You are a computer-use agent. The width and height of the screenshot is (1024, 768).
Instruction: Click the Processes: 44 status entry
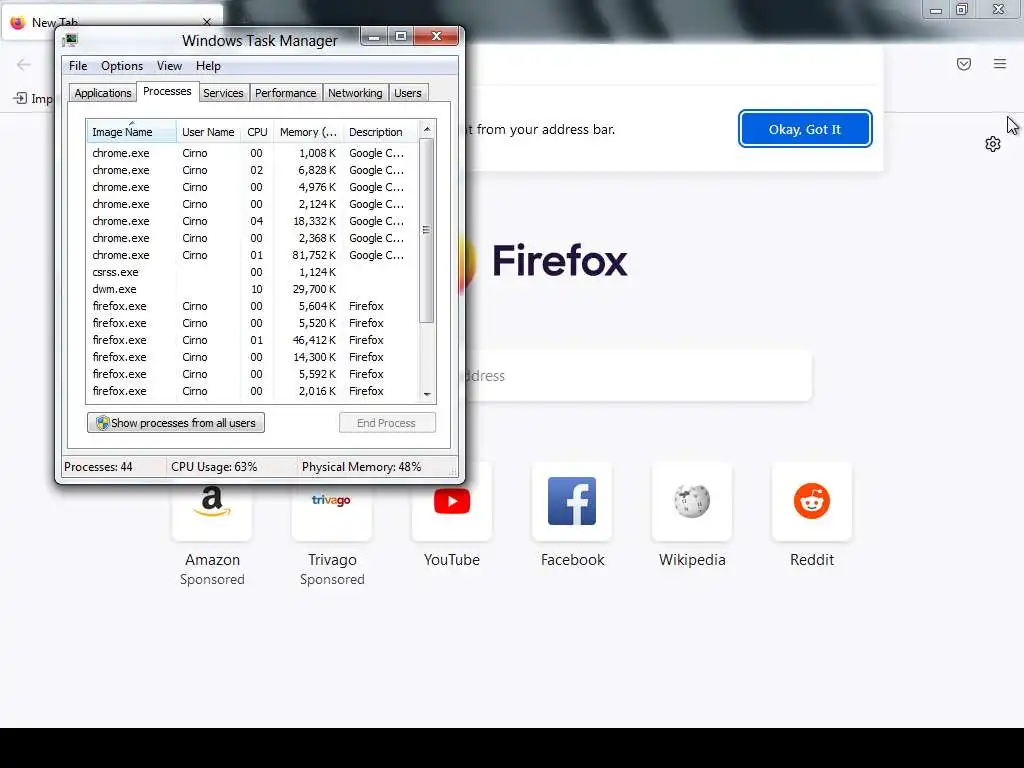coord(98,467)
